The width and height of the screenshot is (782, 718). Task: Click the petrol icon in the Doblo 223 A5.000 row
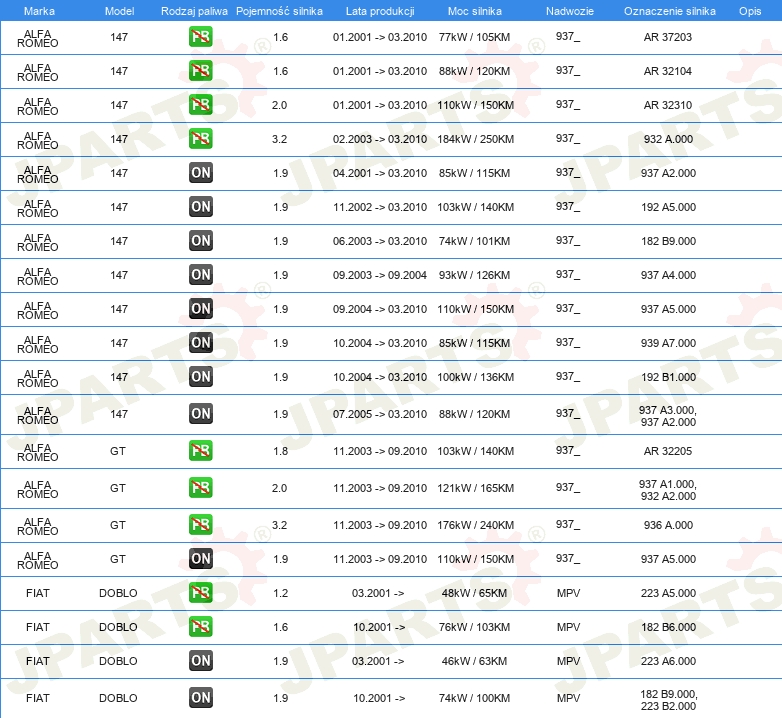200,593
